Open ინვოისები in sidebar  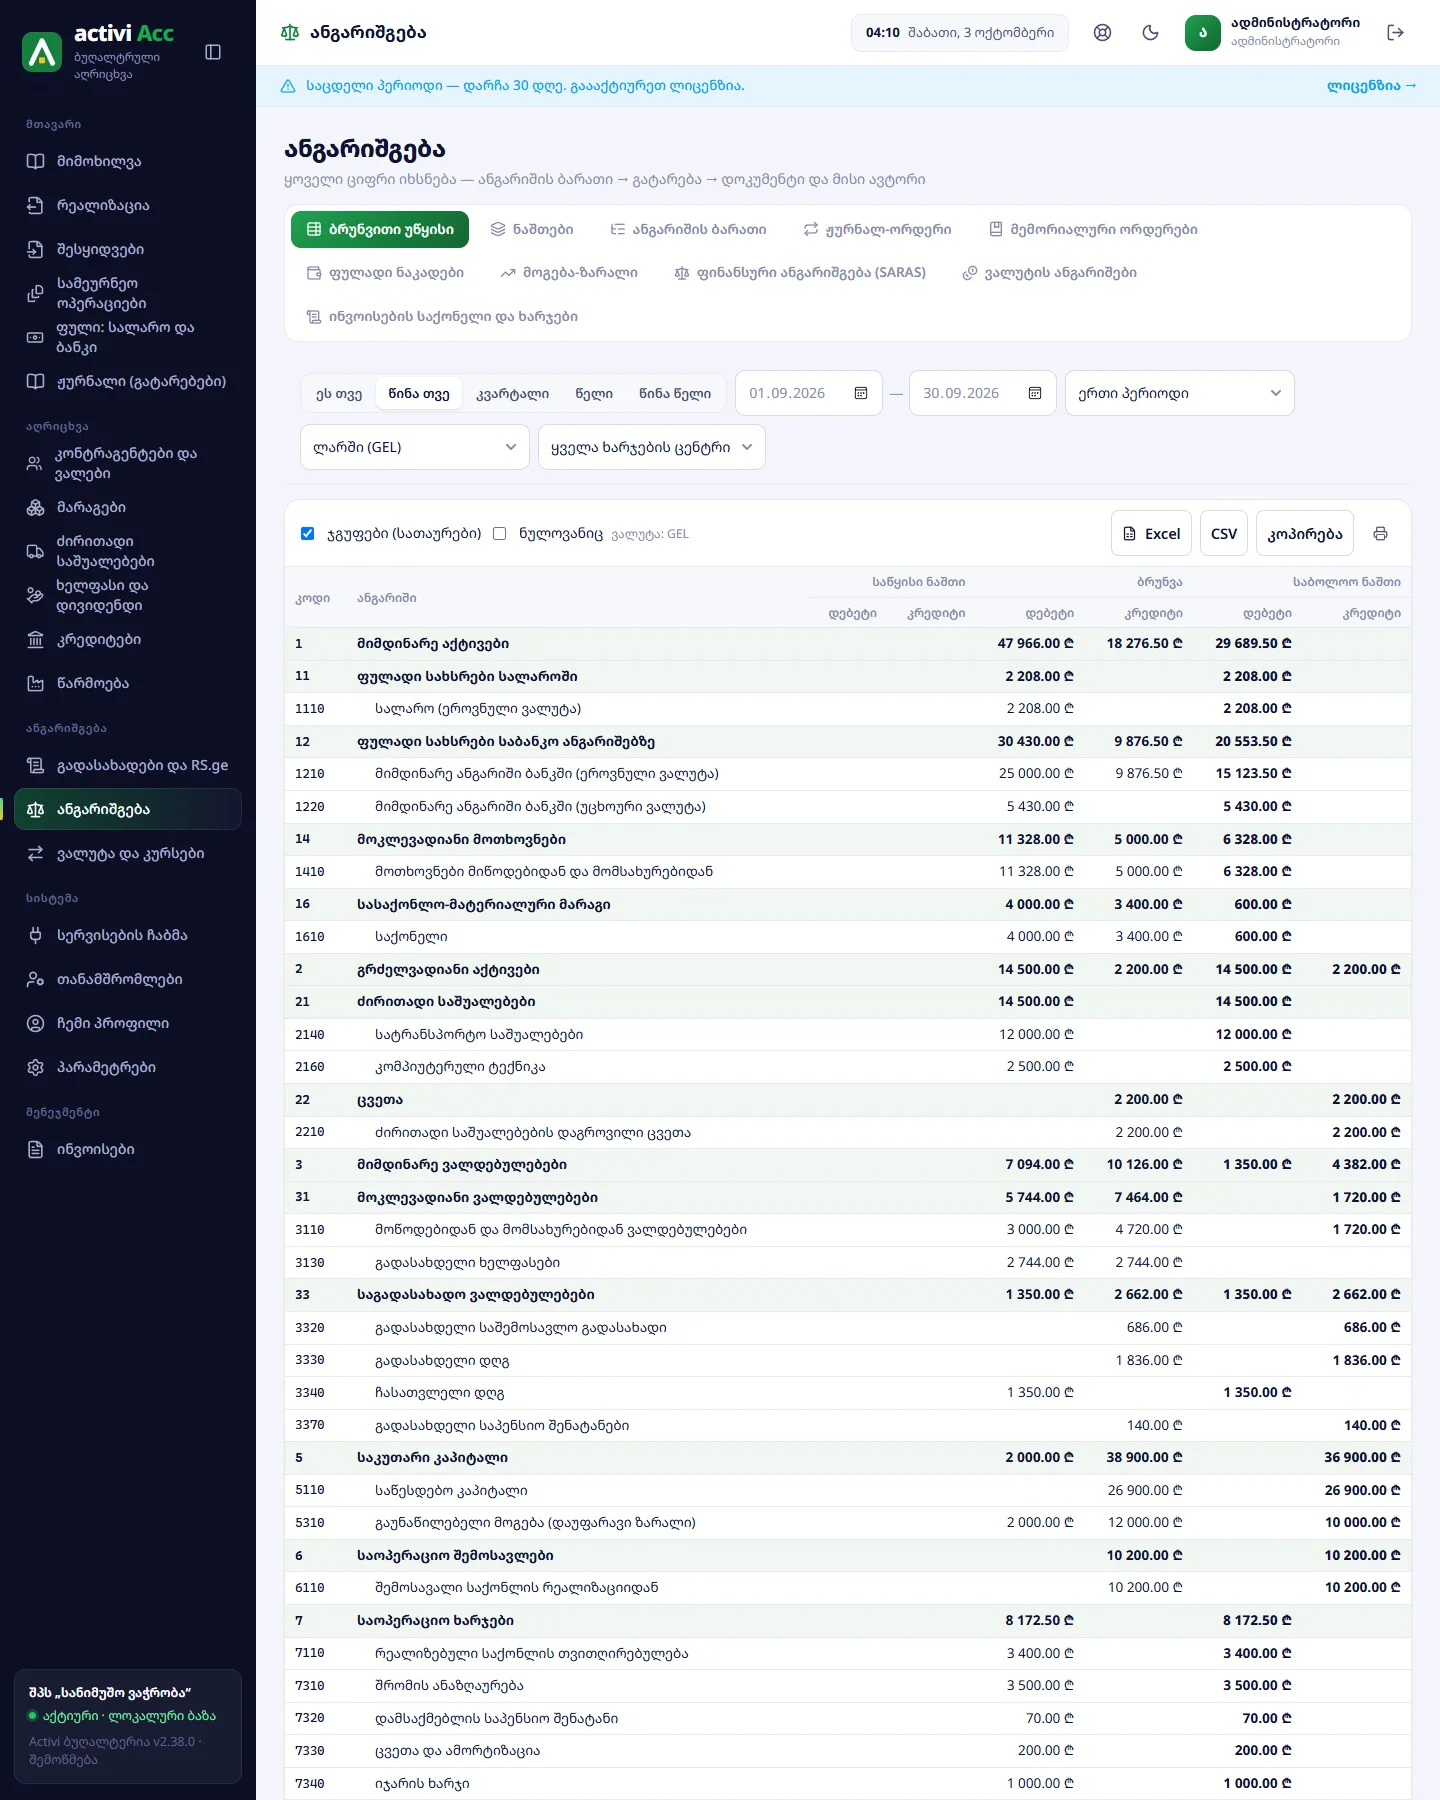[x=128, y=1149]
